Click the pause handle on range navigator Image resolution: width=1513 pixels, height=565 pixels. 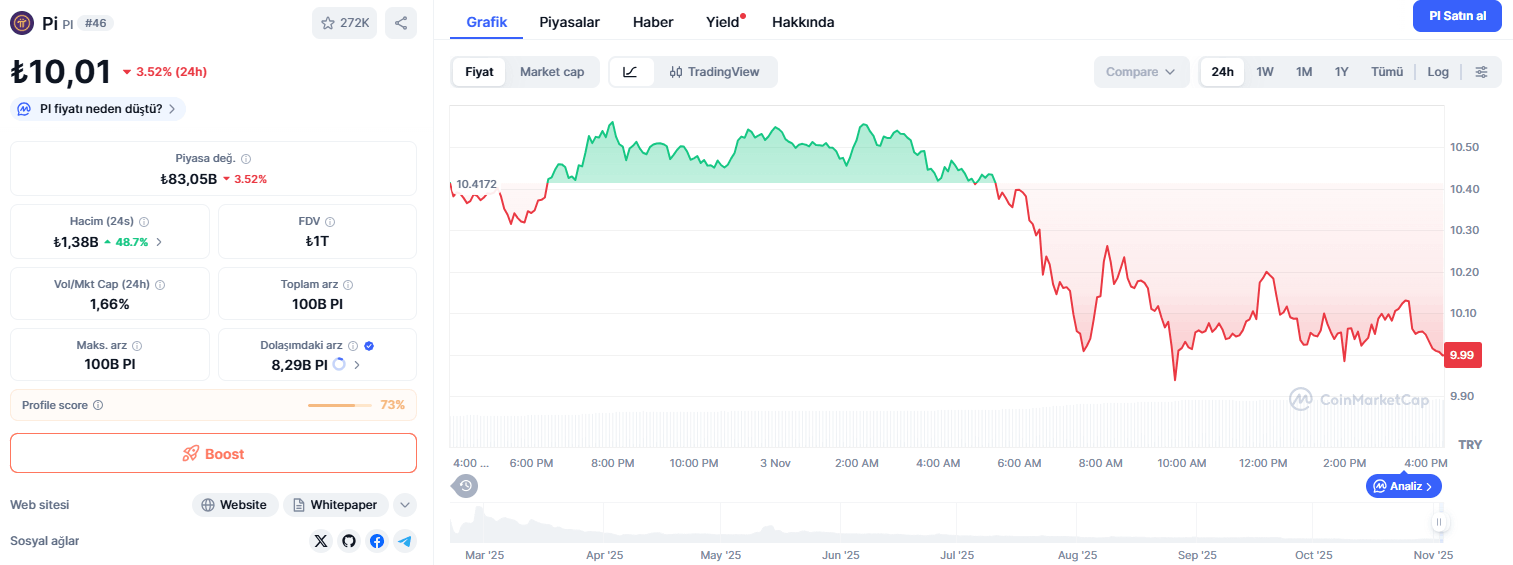(x=1439, y=521)
